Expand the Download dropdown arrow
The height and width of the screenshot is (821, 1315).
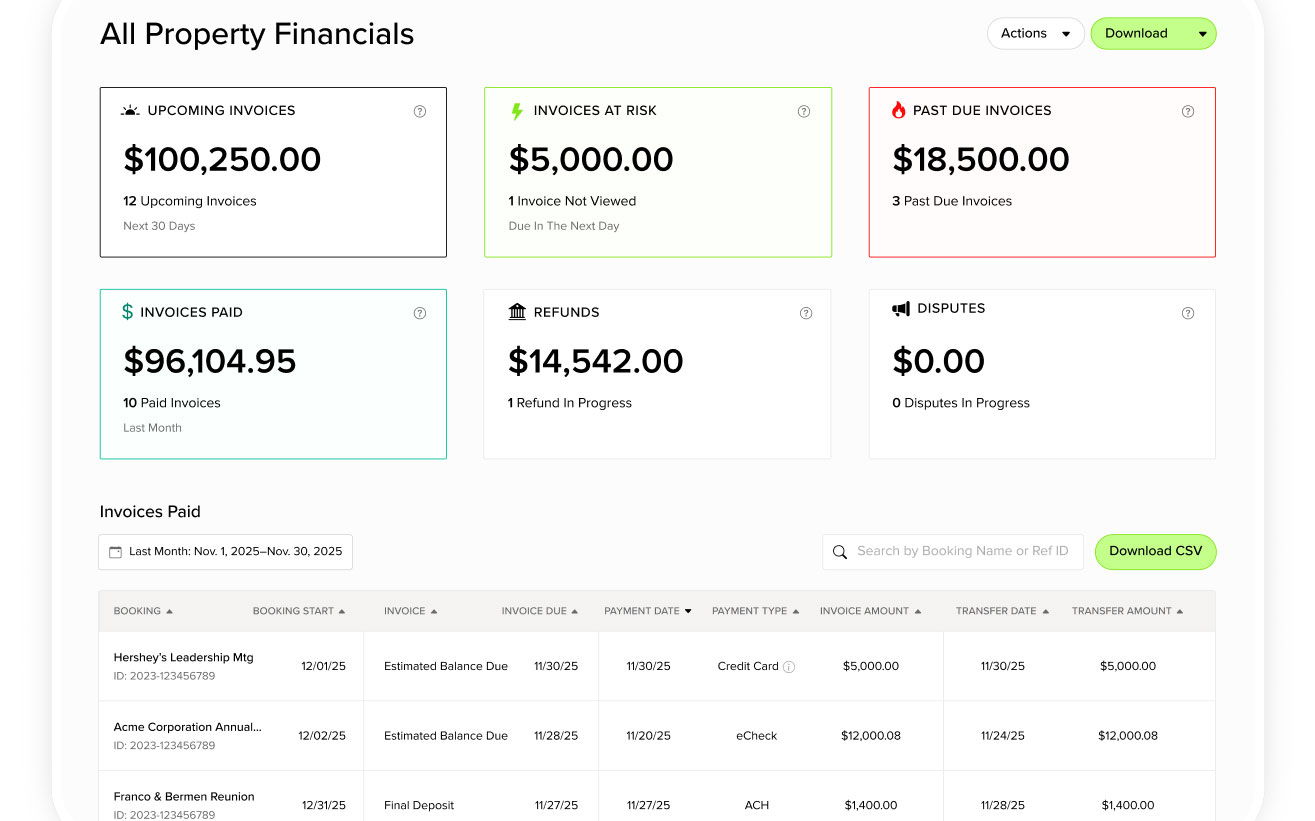coord(1202,34)
